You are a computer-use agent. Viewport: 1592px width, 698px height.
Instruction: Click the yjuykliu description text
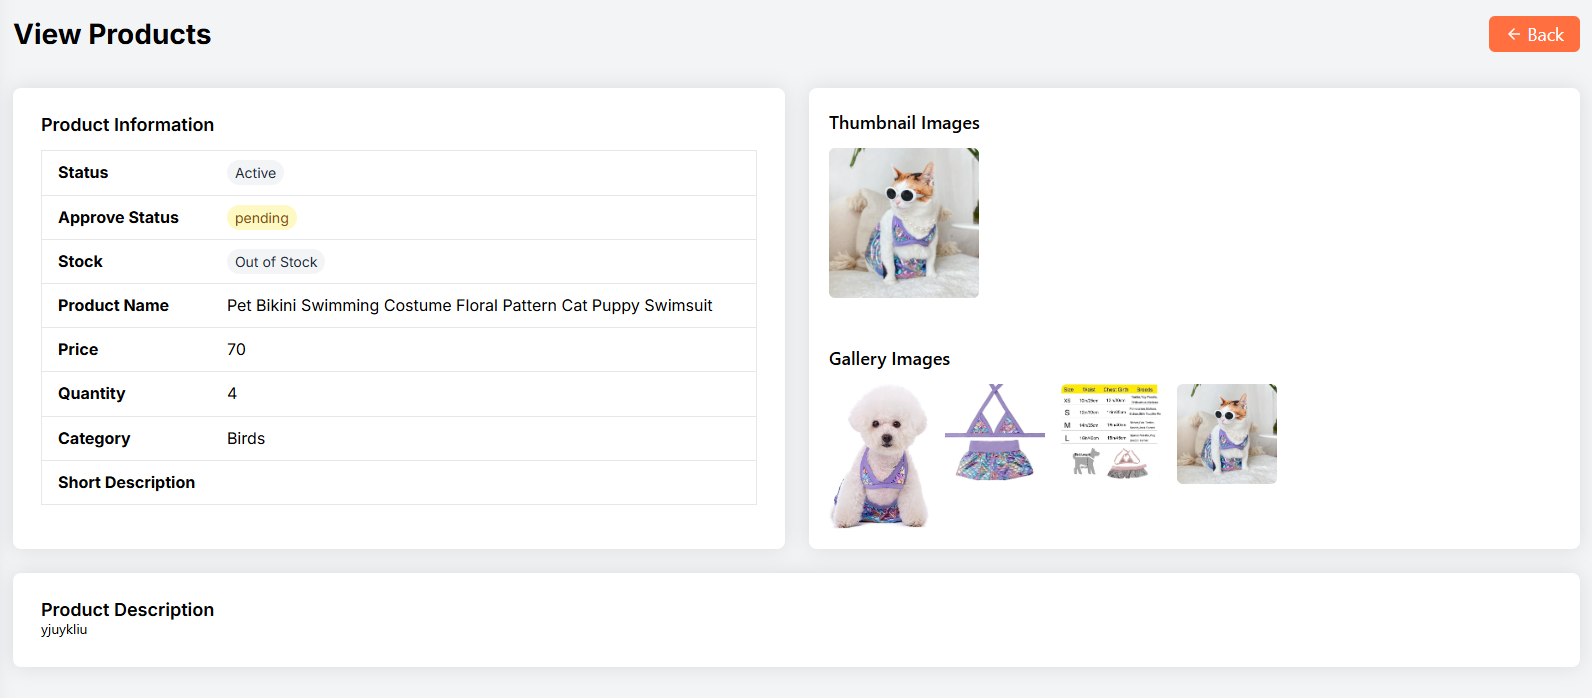pos(64,630)
